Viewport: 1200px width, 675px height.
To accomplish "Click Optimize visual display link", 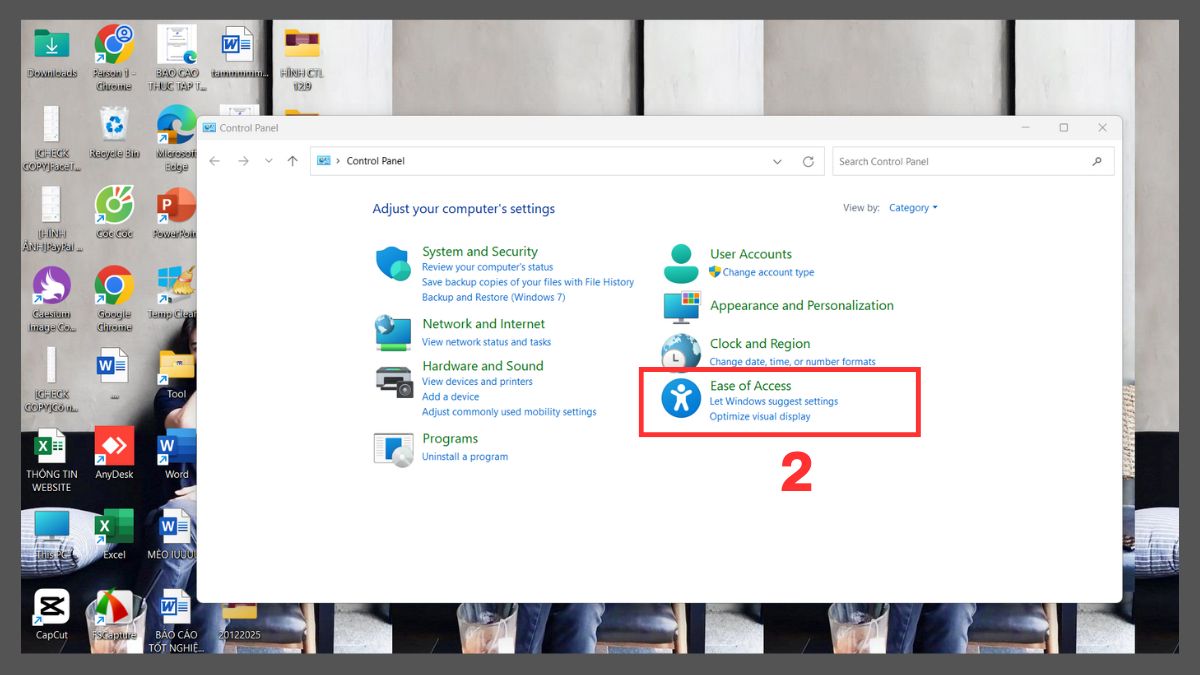I will (760, 416).
